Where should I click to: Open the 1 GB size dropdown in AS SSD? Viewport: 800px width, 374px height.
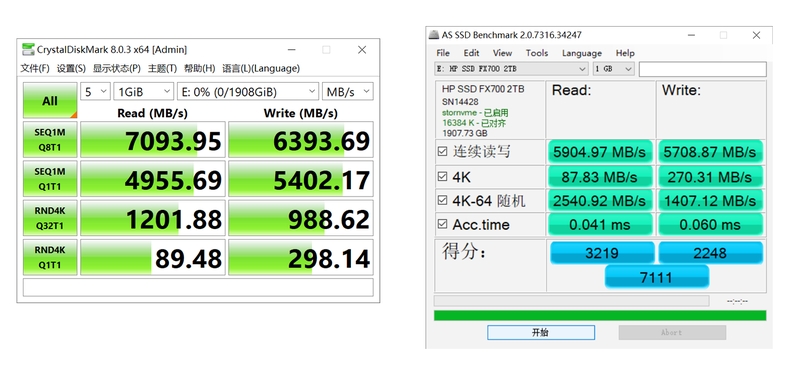coord(614,69)
